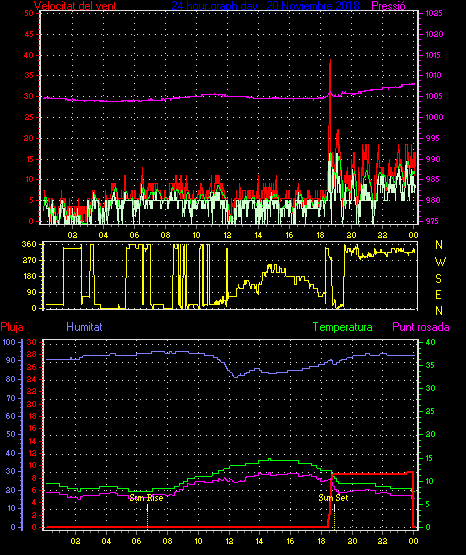Click the 16 value on rain axis

pyautogui.click(x=31, y=428)
